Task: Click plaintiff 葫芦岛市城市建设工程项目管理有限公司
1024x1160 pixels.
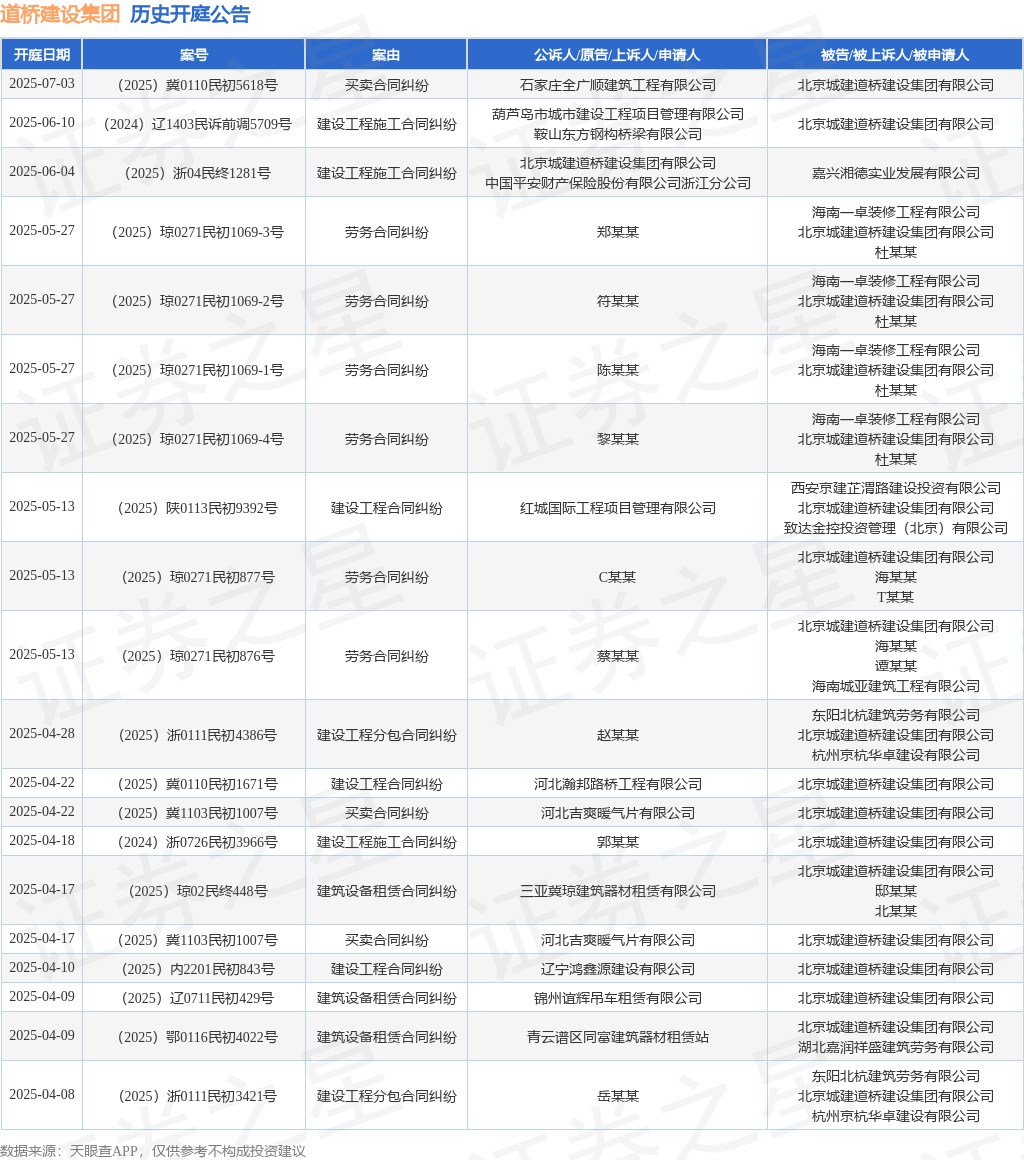Action: 618,114
